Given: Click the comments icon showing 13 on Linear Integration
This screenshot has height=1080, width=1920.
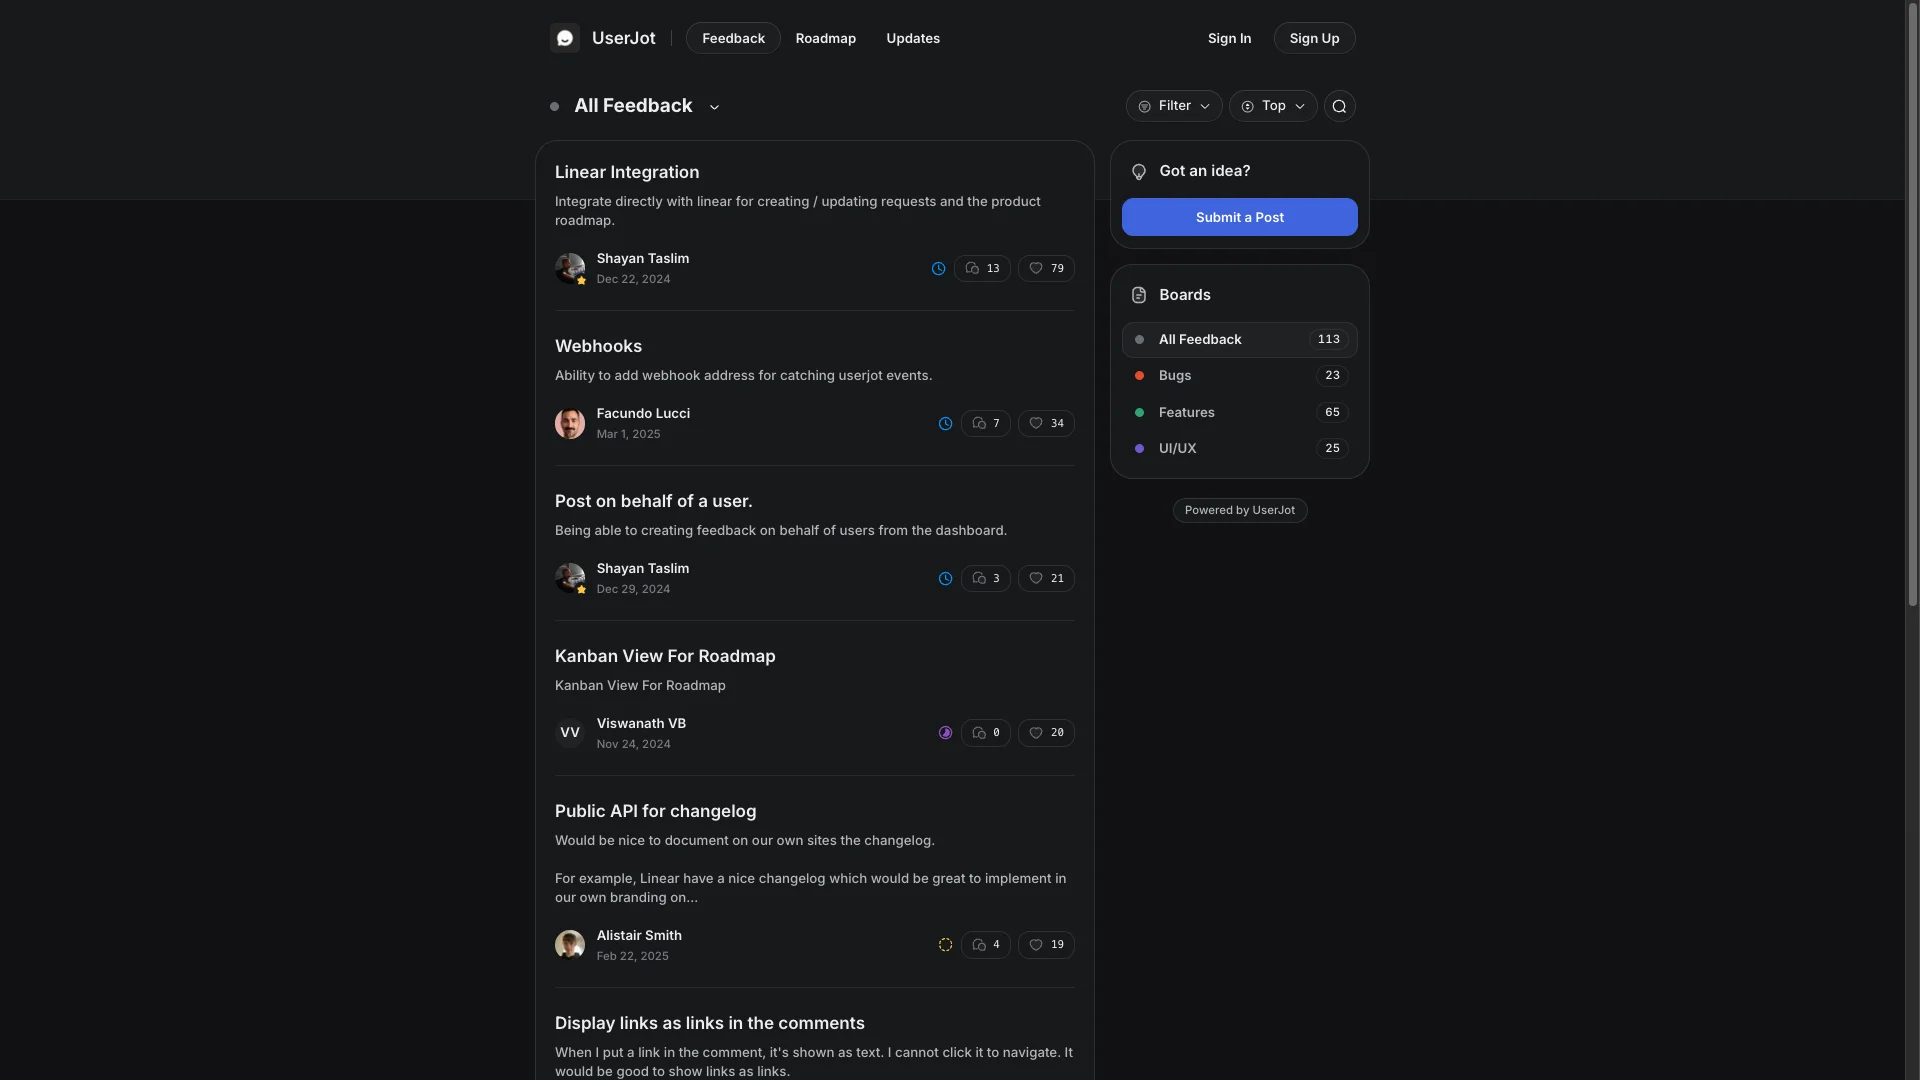Looking at the screenshot, I should click(982, 268).
